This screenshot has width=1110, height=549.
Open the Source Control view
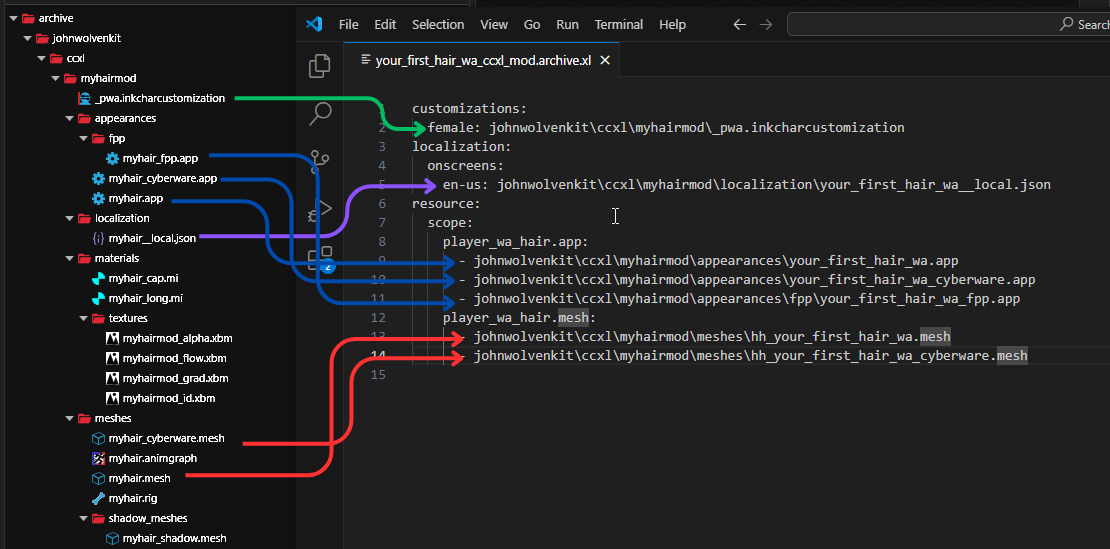click(x=320, y=160)
